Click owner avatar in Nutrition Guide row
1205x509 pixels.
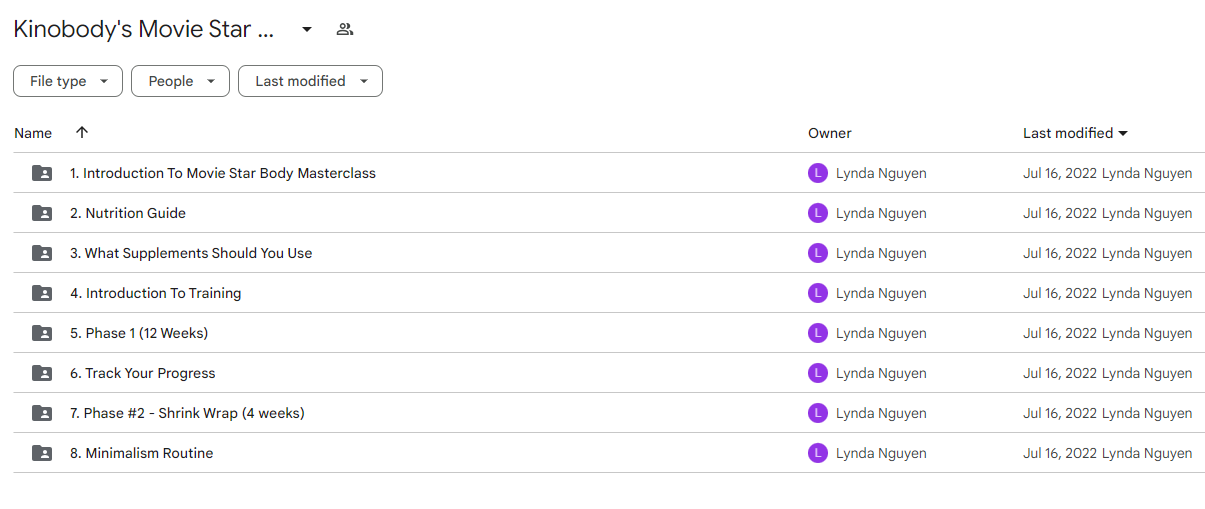(818, 213)
